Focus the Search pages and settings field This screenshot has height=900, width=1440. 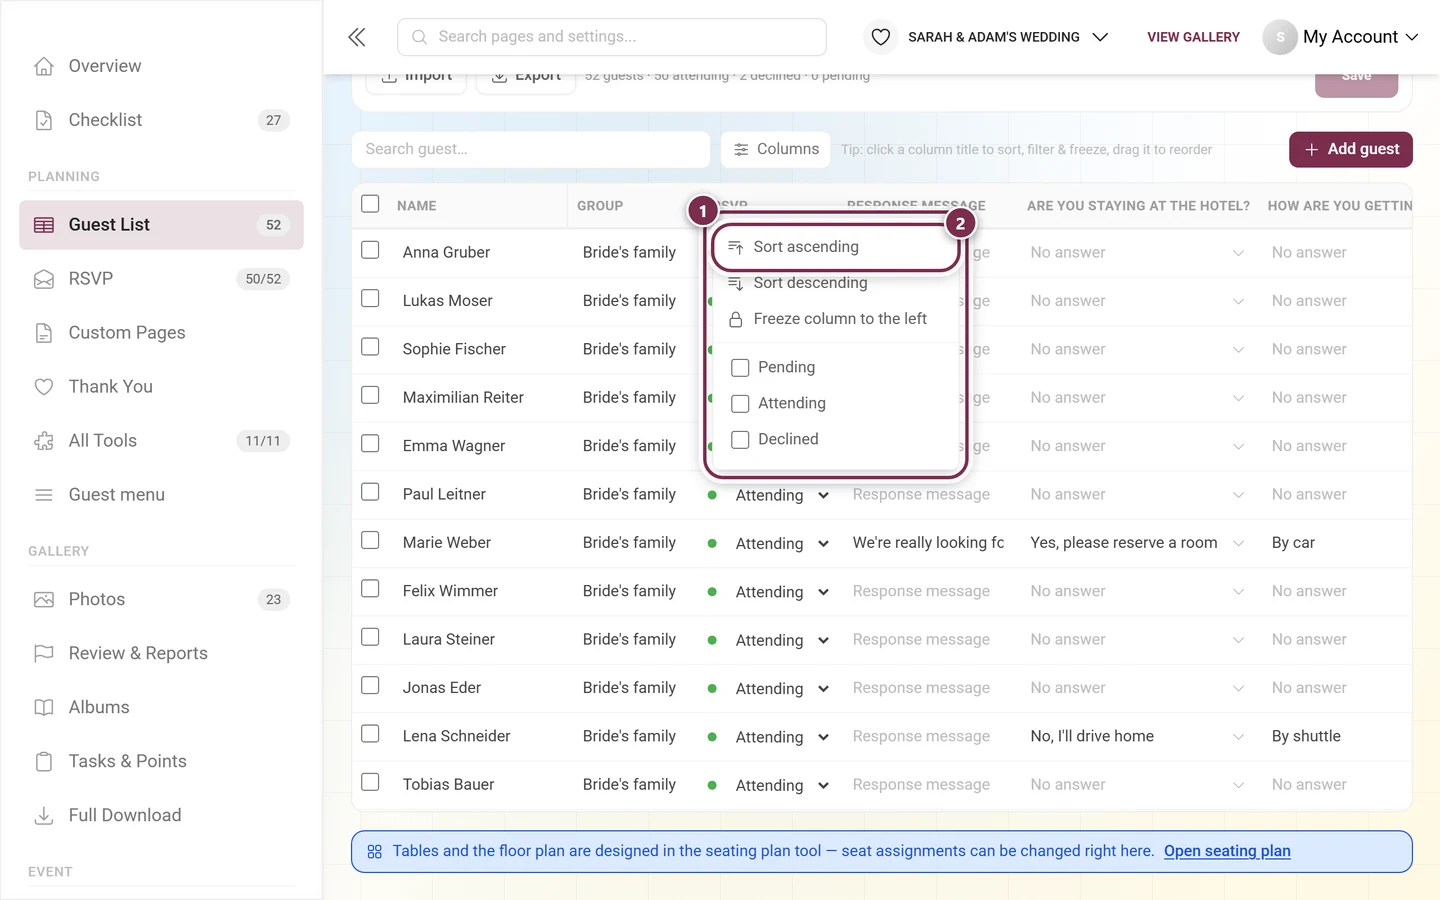point(612,37)
